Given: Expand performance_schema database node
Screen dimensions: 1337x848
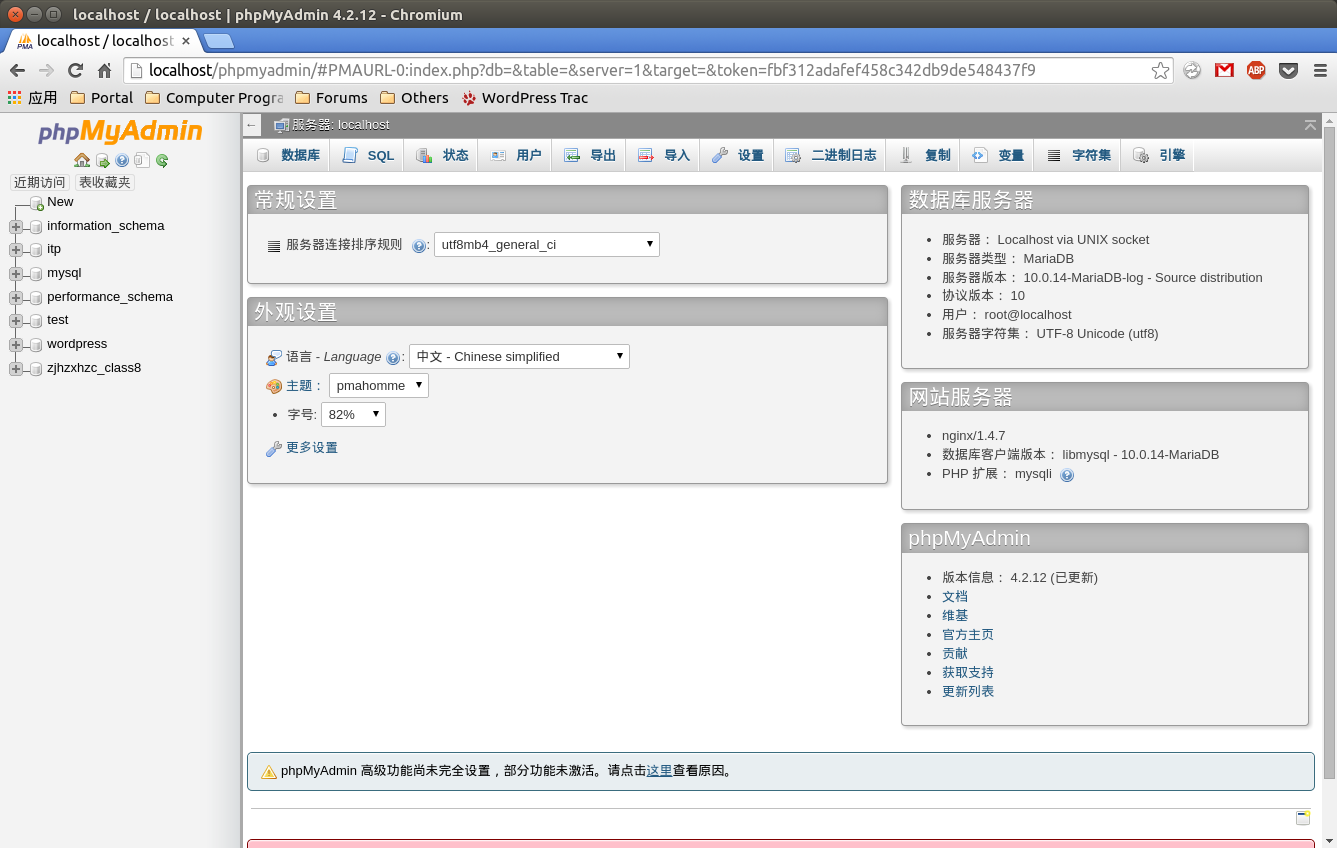Looking at the screenshot, I should pos(15,298).
